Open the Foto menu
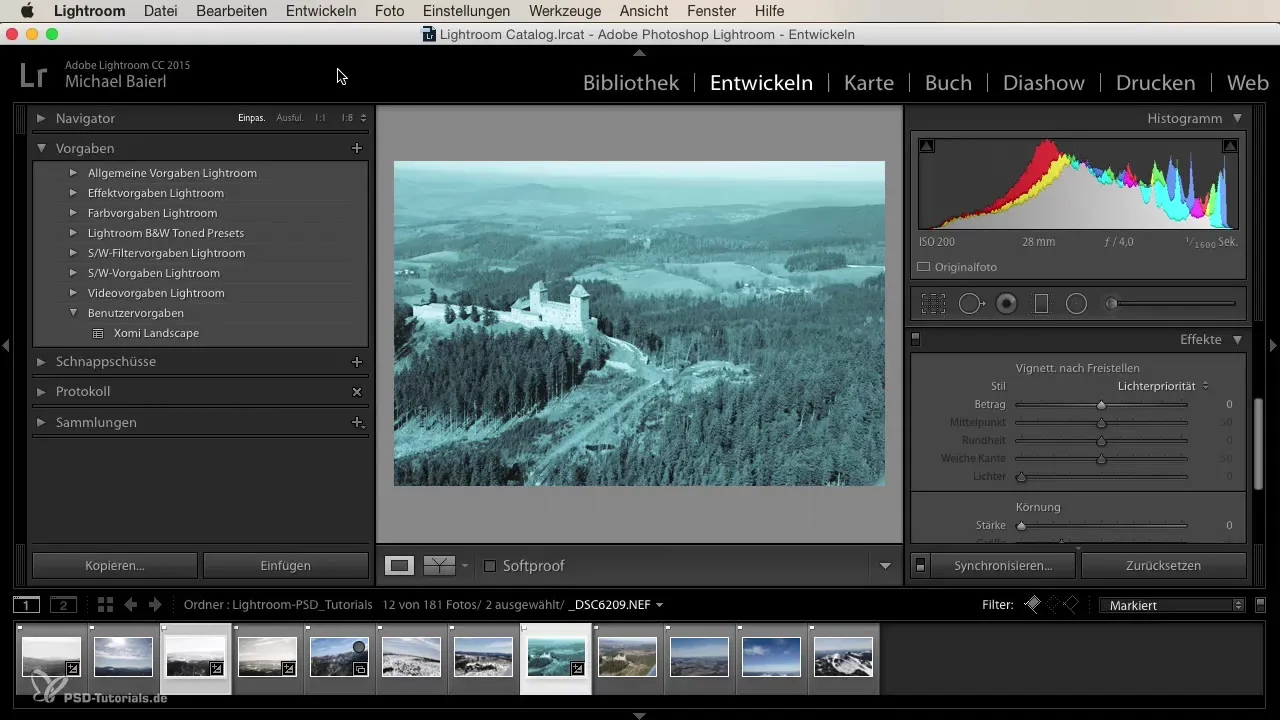This screenshot has width=1280, height=720. tap(389, 11)
